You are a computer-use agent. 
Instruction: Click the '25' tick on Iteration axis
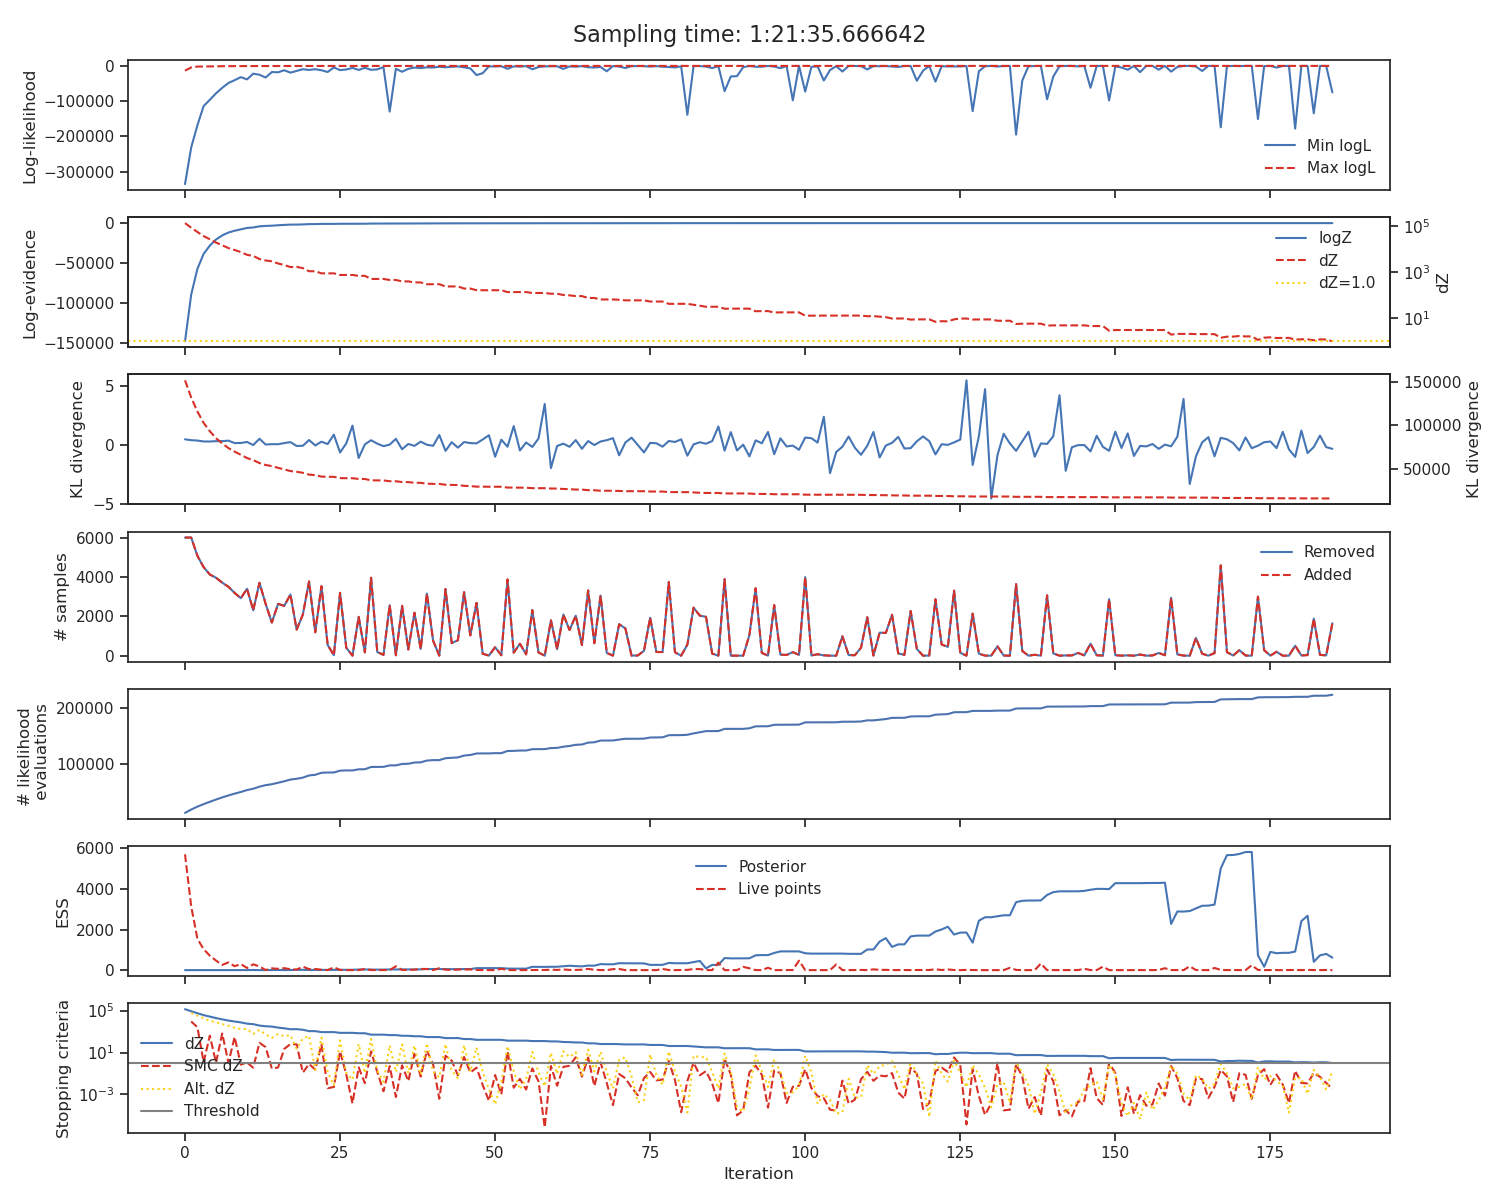pos(339,1151)
